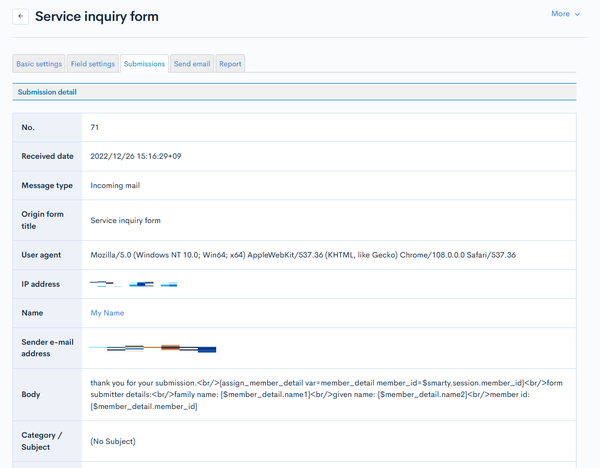The width and height of the screenshot is (600, 468).
Task: Click the Category / Subject label
Action: (41, 441)
